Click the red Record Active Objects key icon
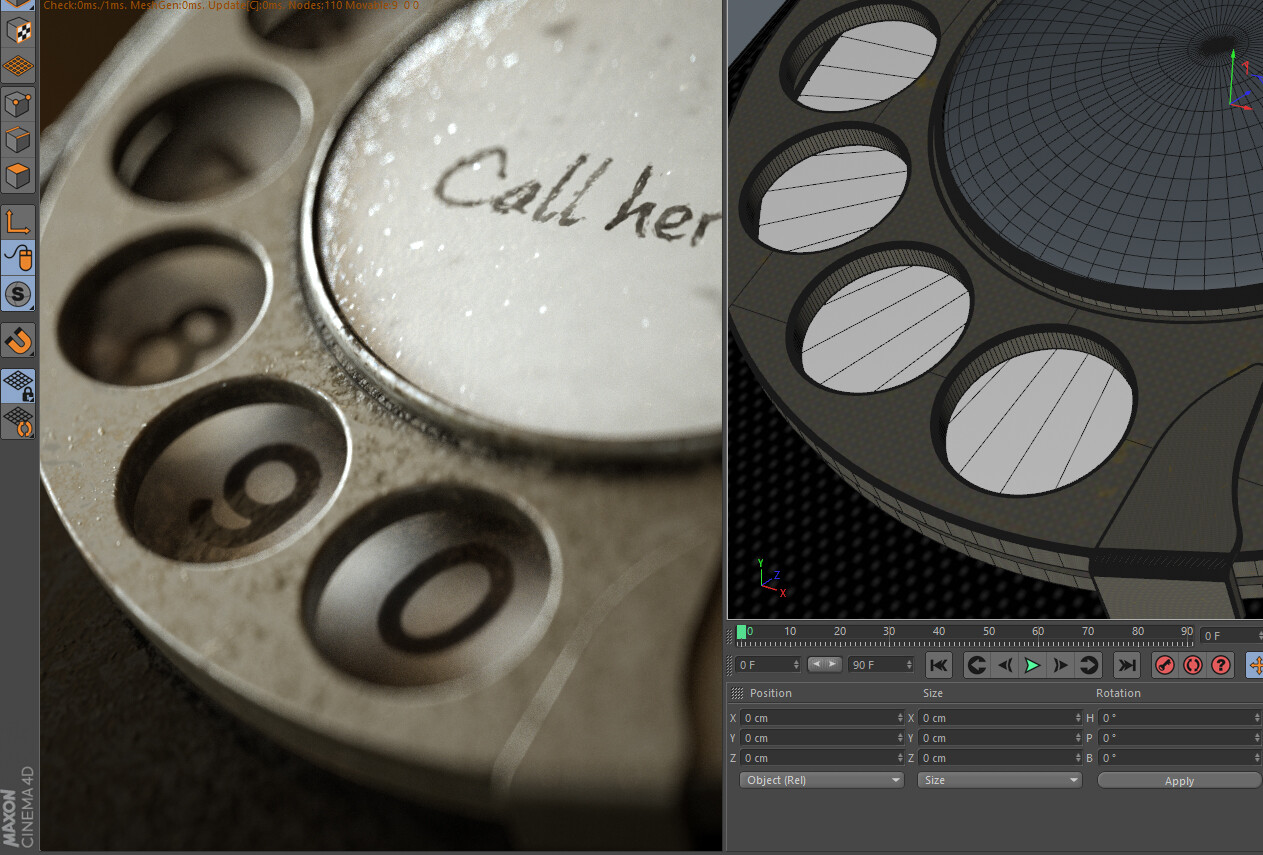Image resolution: width=1263 pixels, height=855 pixels. click(x=1165, y=665)
